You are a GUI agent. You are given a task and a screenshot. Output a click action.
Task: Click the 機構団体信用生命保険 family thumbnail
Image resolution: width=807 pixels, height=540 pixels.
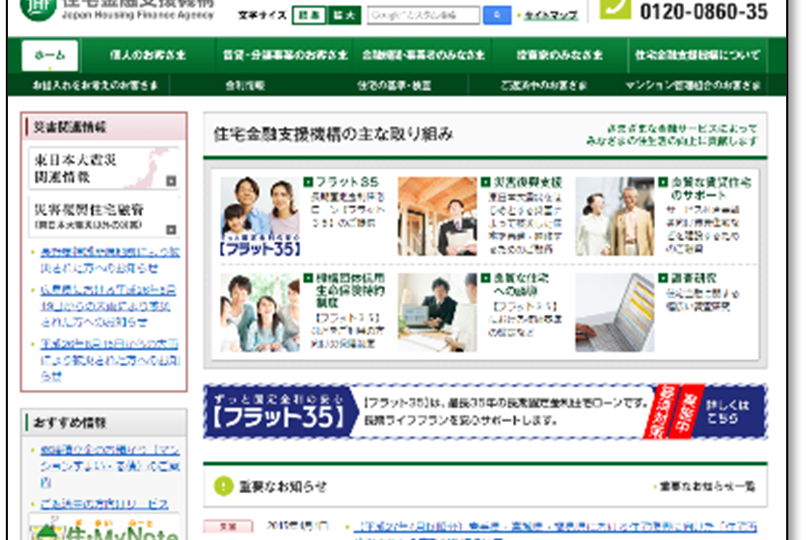coord(260,312)
